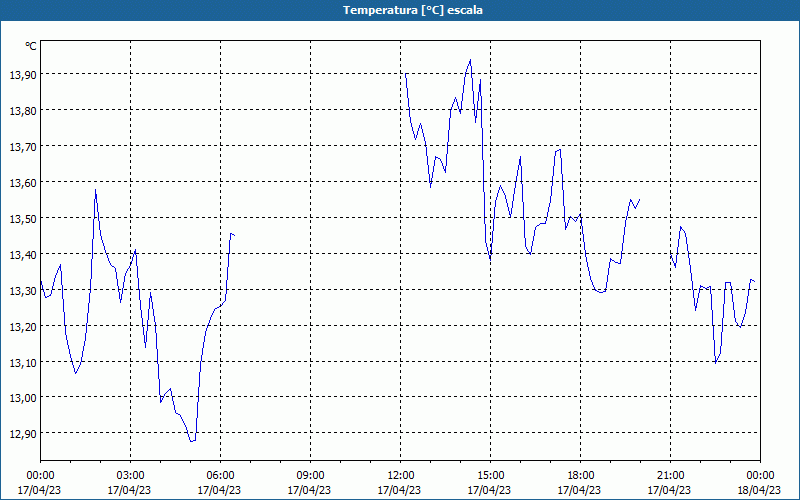Click the highest peak of the temperature curve

coord(470,60)
